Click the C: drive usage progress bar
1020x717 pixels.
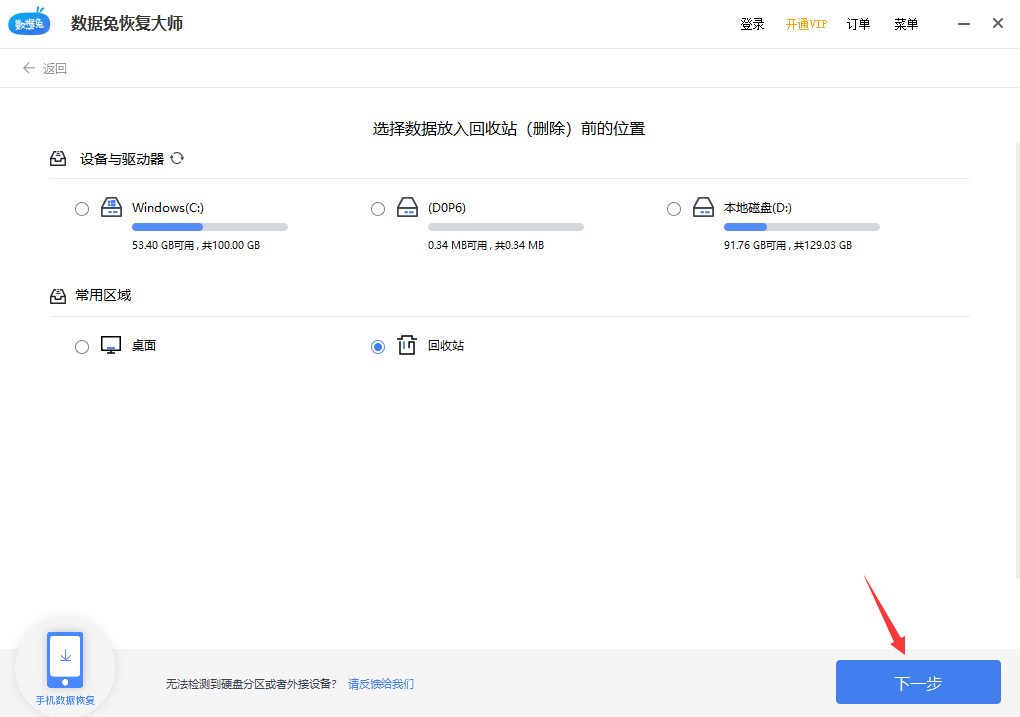pos(209,226)
